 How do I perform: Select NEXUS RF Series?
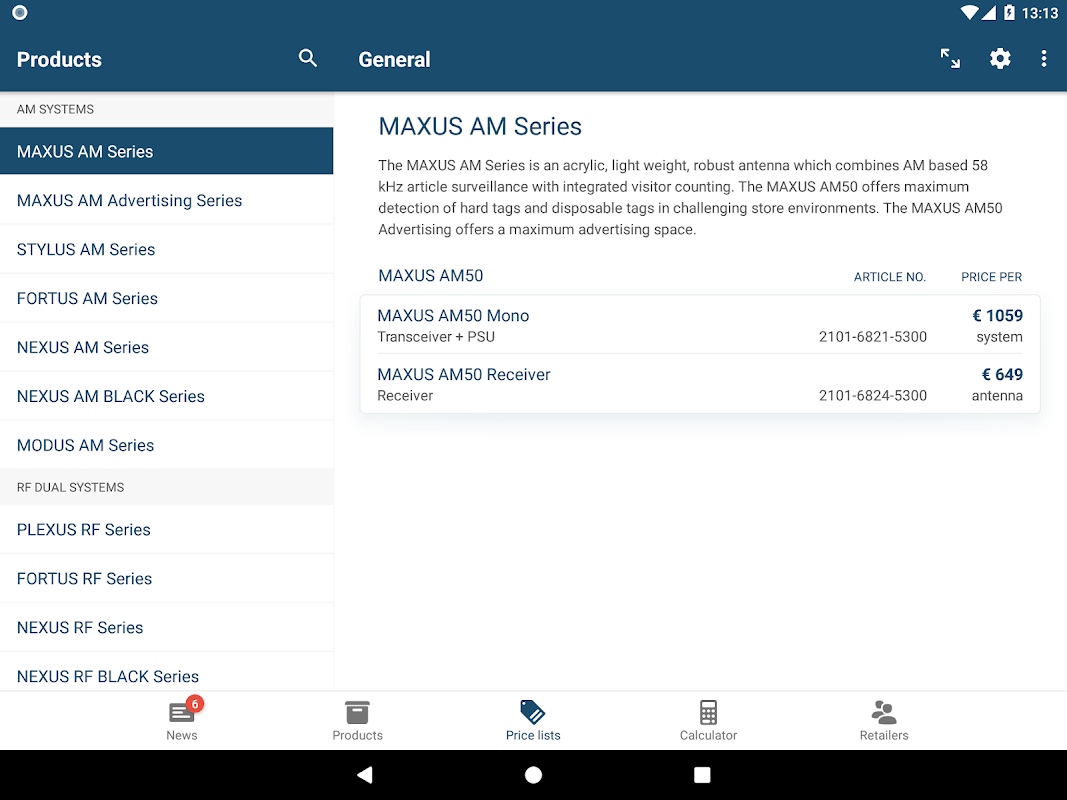167,627
